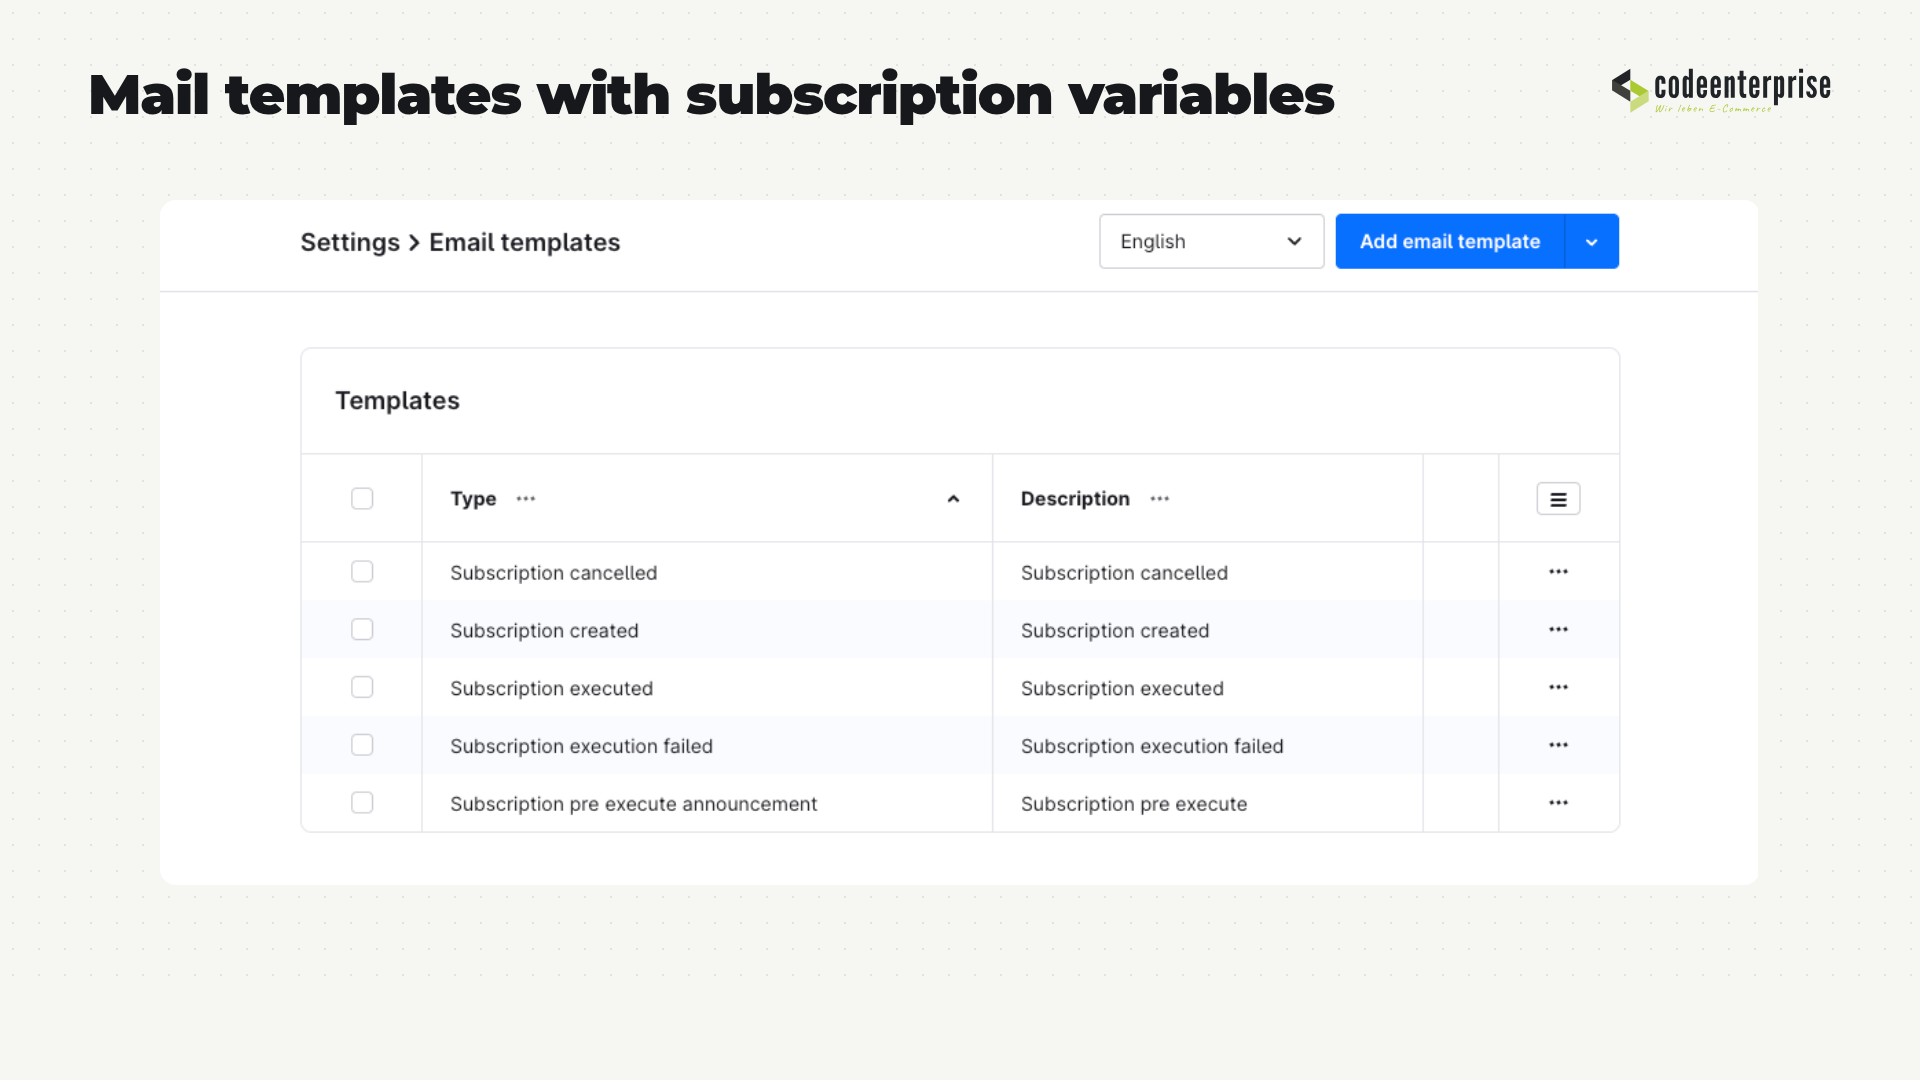The width and height of the screenshot is (1920, 1080).
Task: Open row actions for Subscription created
Action: (1558, 630)
